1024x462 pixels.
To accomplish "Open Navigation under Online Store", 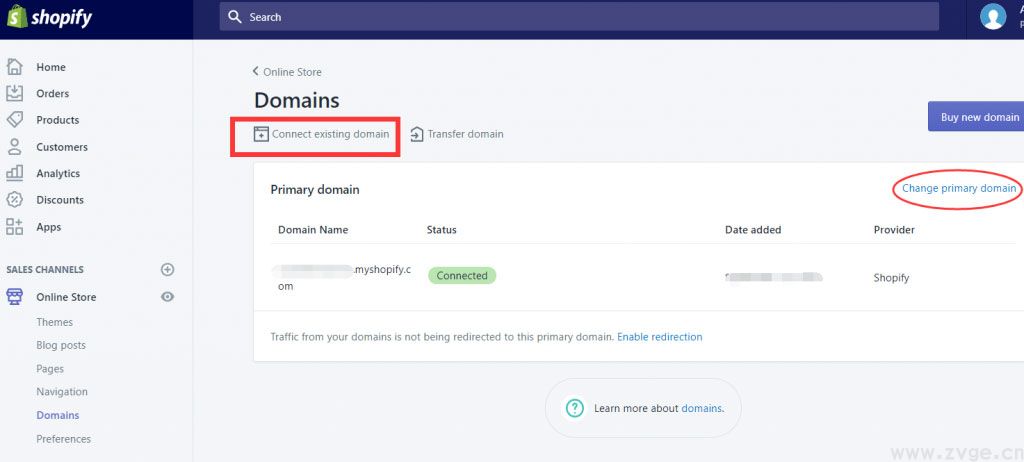I will (x=62, y=391).
